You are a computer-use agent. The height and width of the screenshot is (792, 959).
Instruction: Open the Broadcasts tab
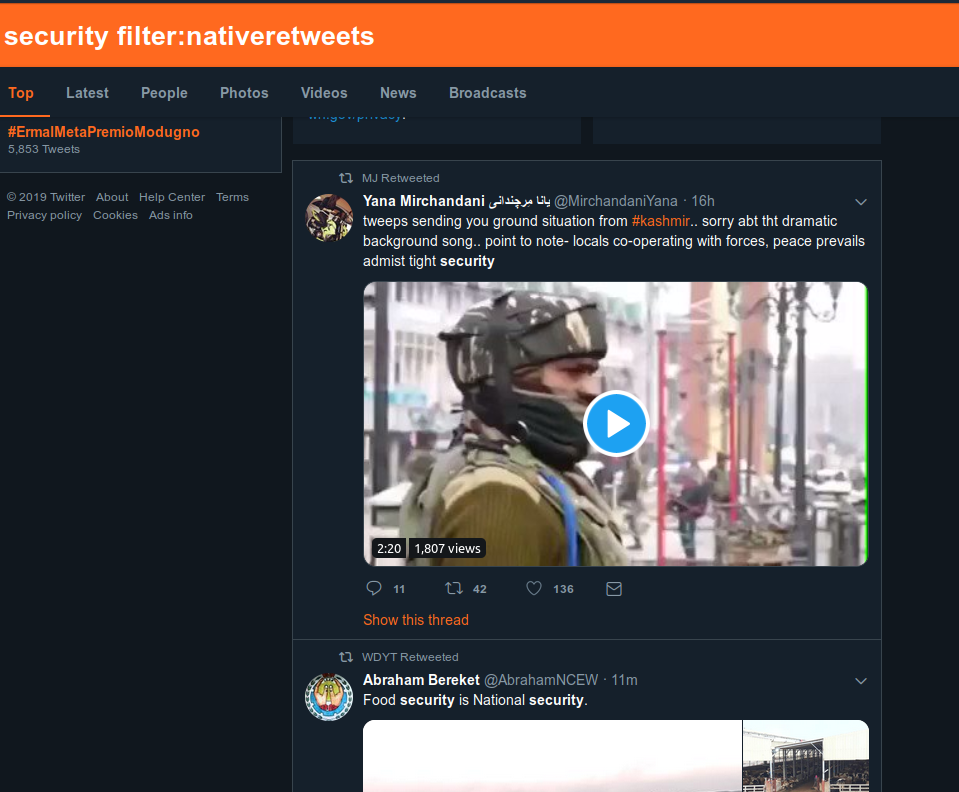point(487,92)
